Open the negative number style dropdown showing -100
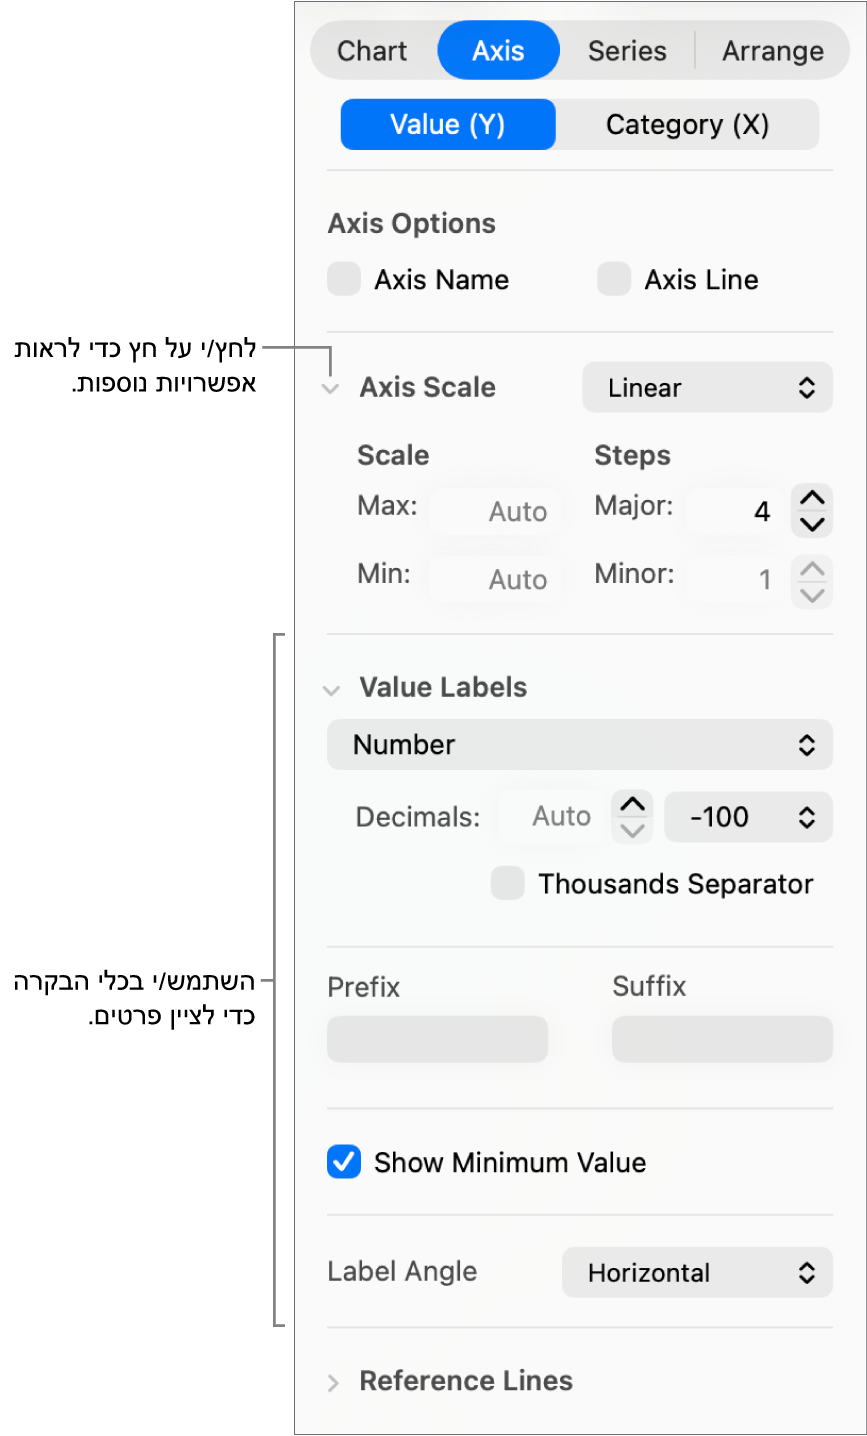The width and height of the screenshot is (867, 1436). pos(748,817)
